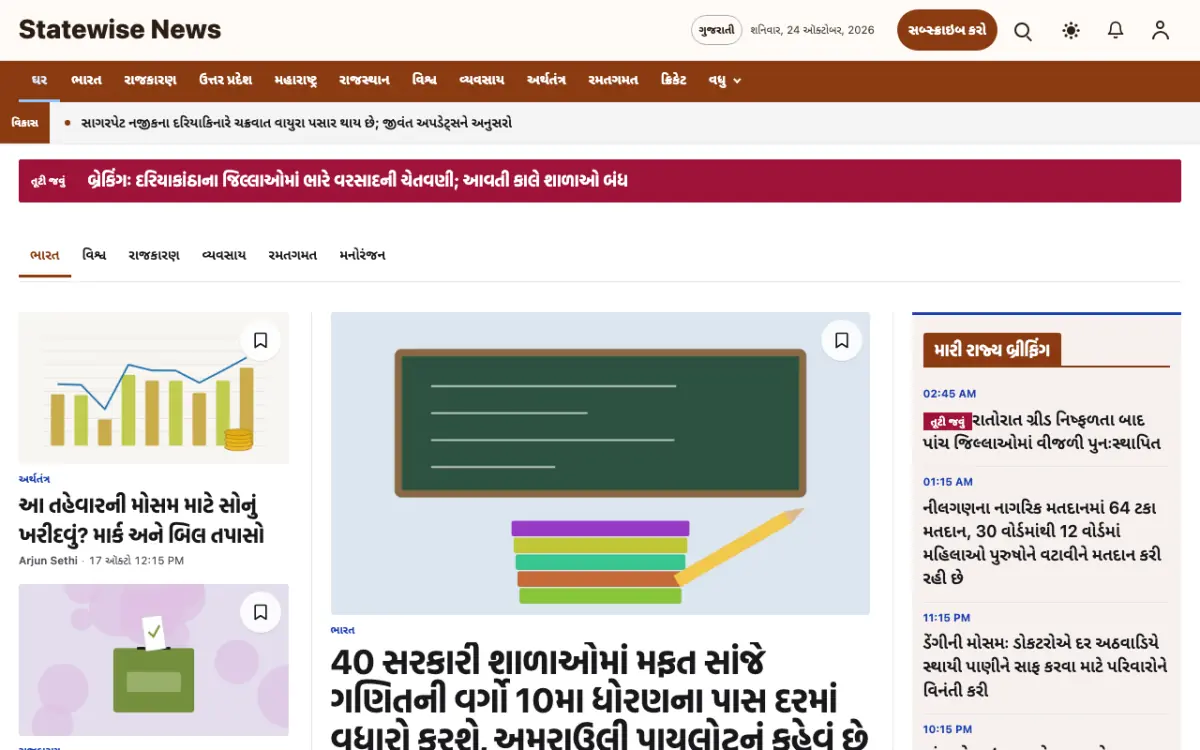Bookmark the ballot box article
Viewport: 1200px width, 750px height.
tap(260, 612)
